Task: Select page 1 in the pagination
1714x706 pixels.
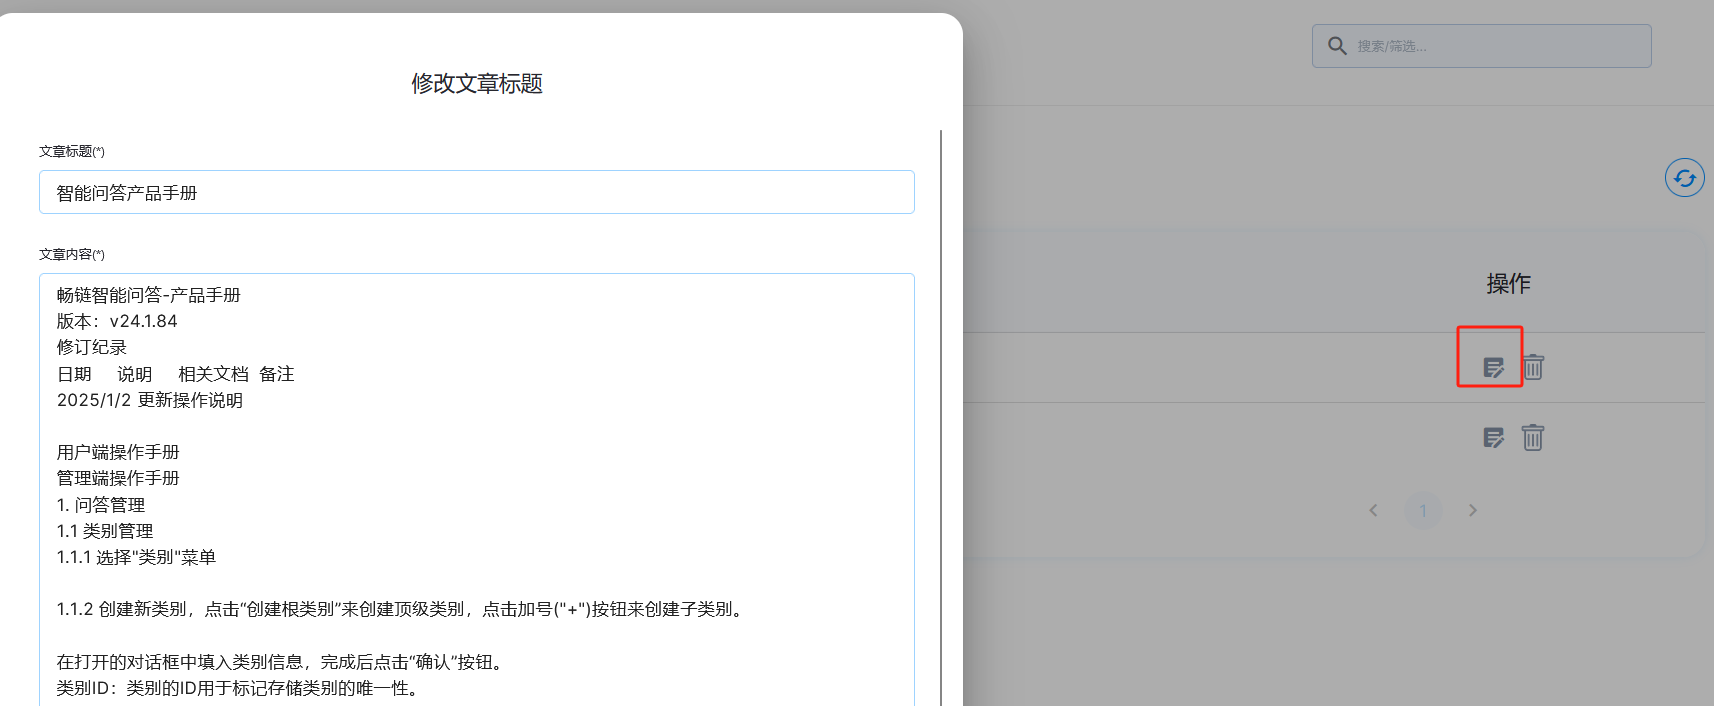Action: coord(1423,511)
